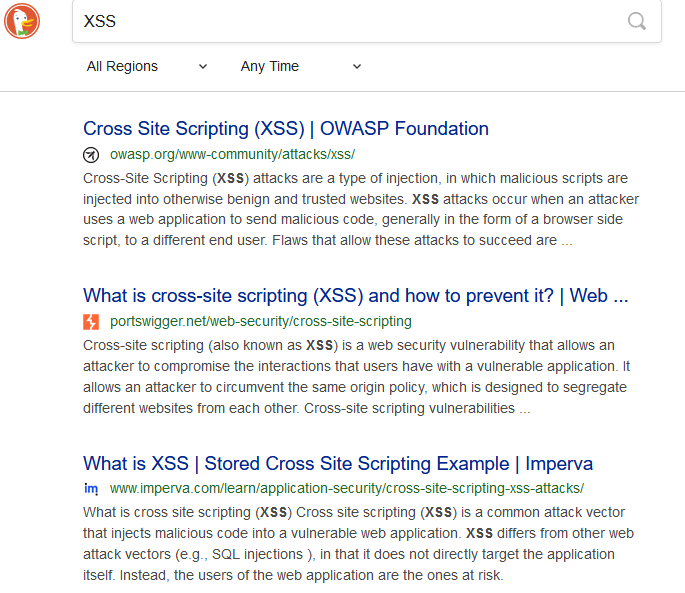Click the Imperva favicon
Image resolution: width=685 pixels, height=593 pixels.
tap(91, 489)
